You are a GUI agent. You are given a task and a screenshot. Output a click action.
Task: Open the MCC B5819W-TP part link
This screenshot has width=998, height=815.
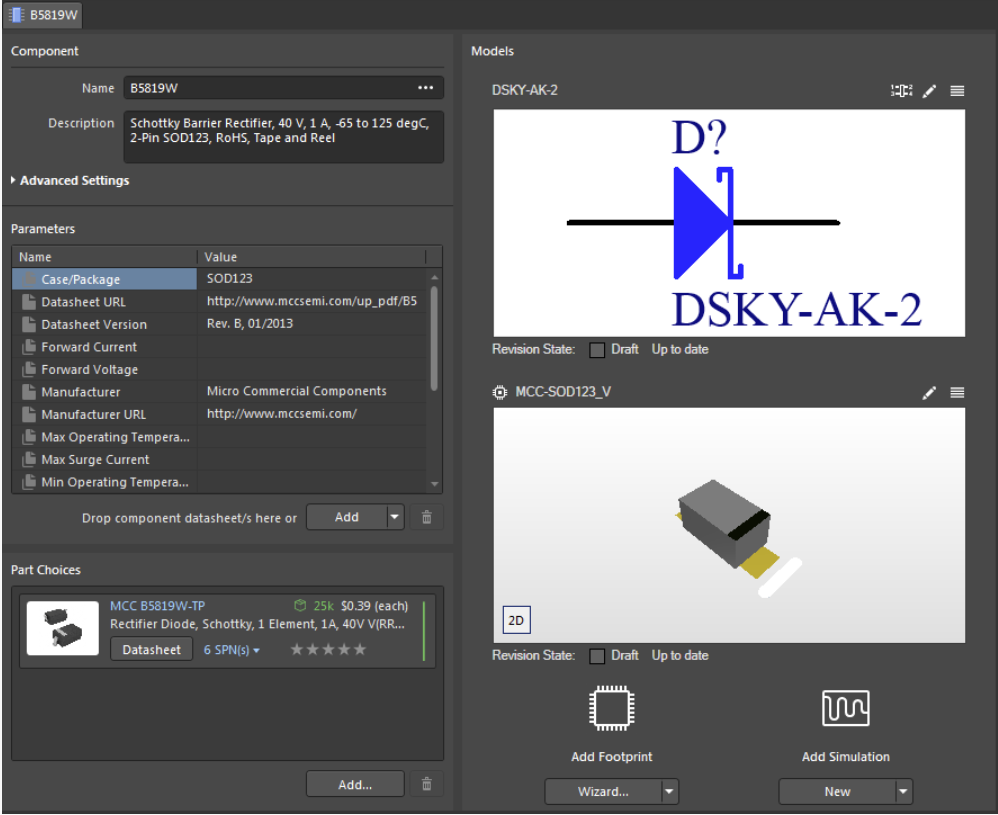[x=157, y=606]
